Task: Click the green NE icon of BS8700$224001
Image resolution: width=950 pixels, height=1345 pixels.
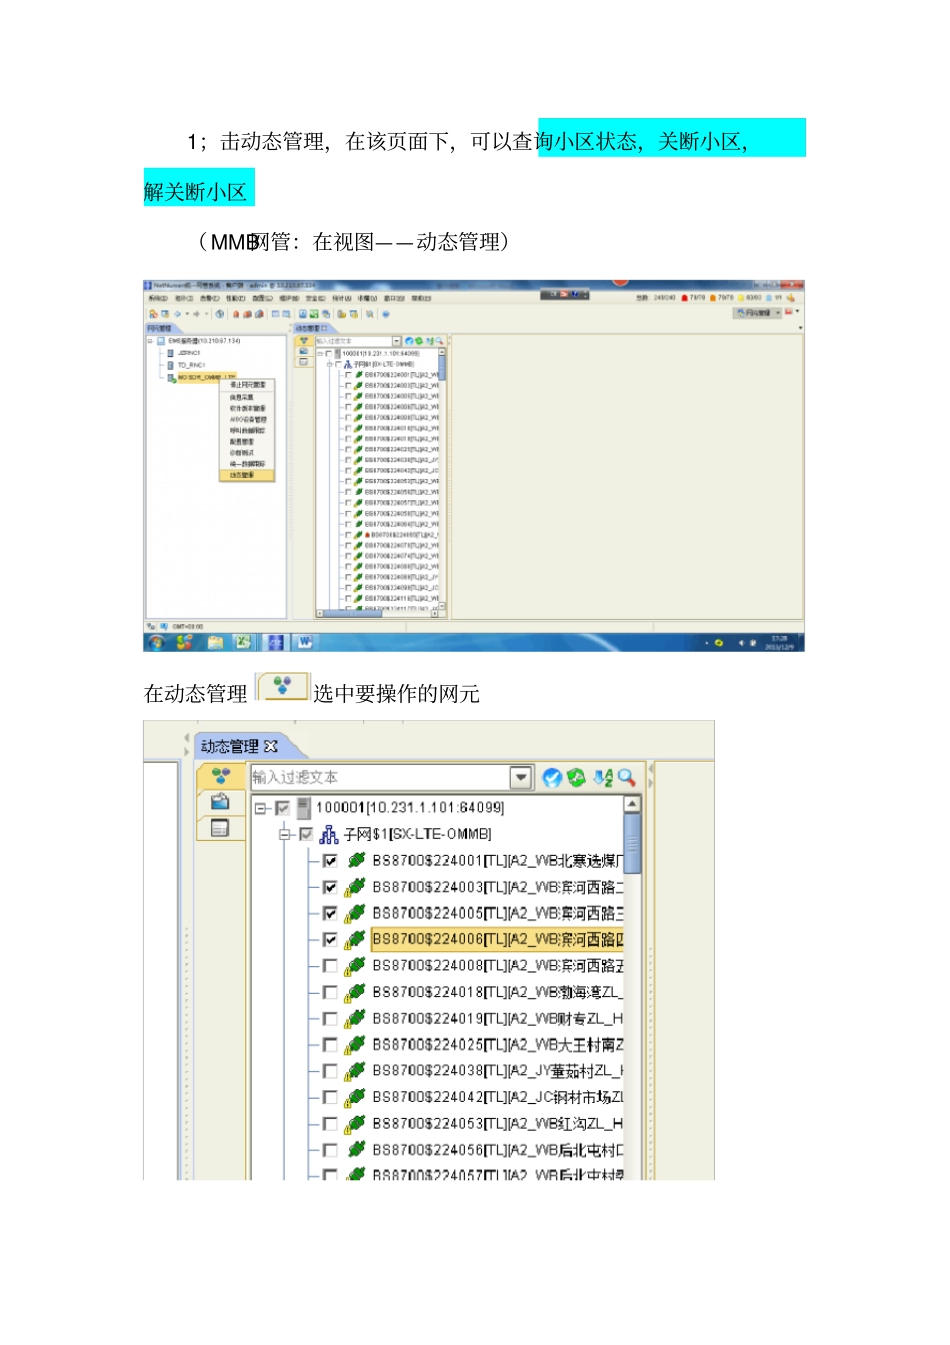Action: click(x=355, y=860)
